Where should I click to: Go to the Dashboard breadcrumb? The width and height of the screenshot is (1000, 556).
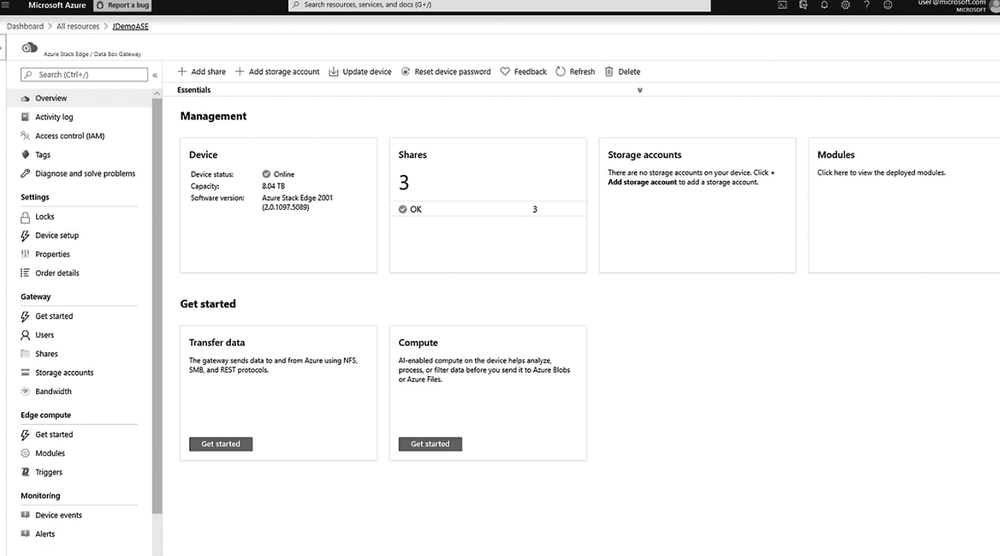[x=25, y=26]
